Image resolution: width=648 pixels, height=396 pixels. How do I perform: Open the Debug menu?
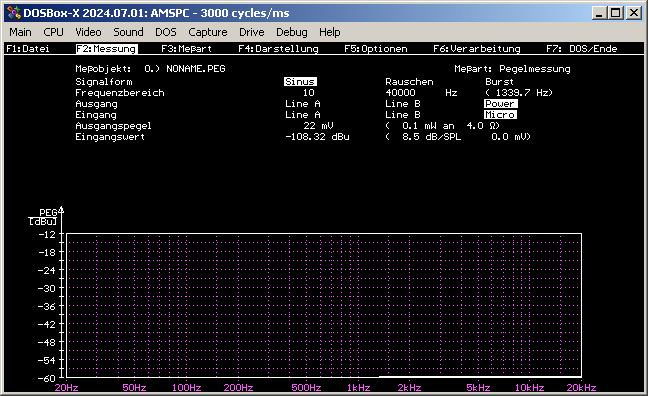291,32
